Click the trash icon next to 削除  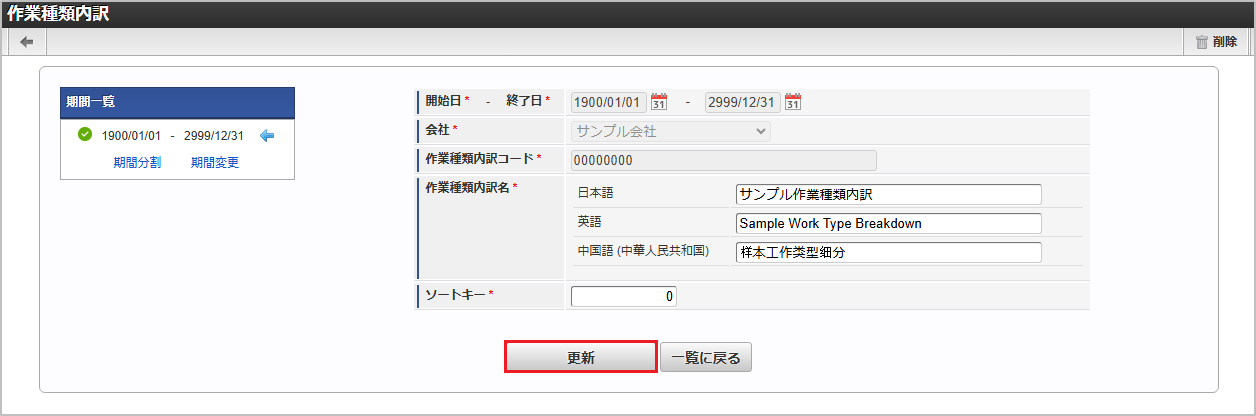(1201, 42)
